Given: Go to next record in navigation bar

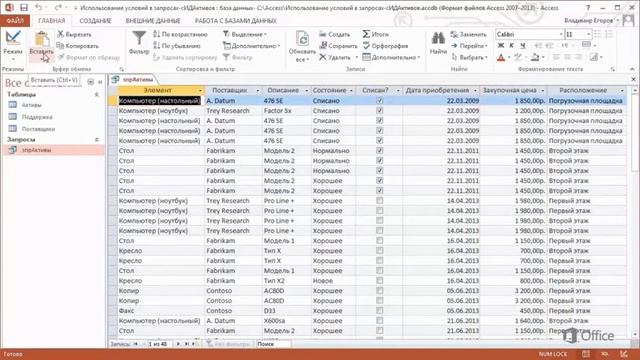Looking at the screenshot, I should (x=178, y=344).
